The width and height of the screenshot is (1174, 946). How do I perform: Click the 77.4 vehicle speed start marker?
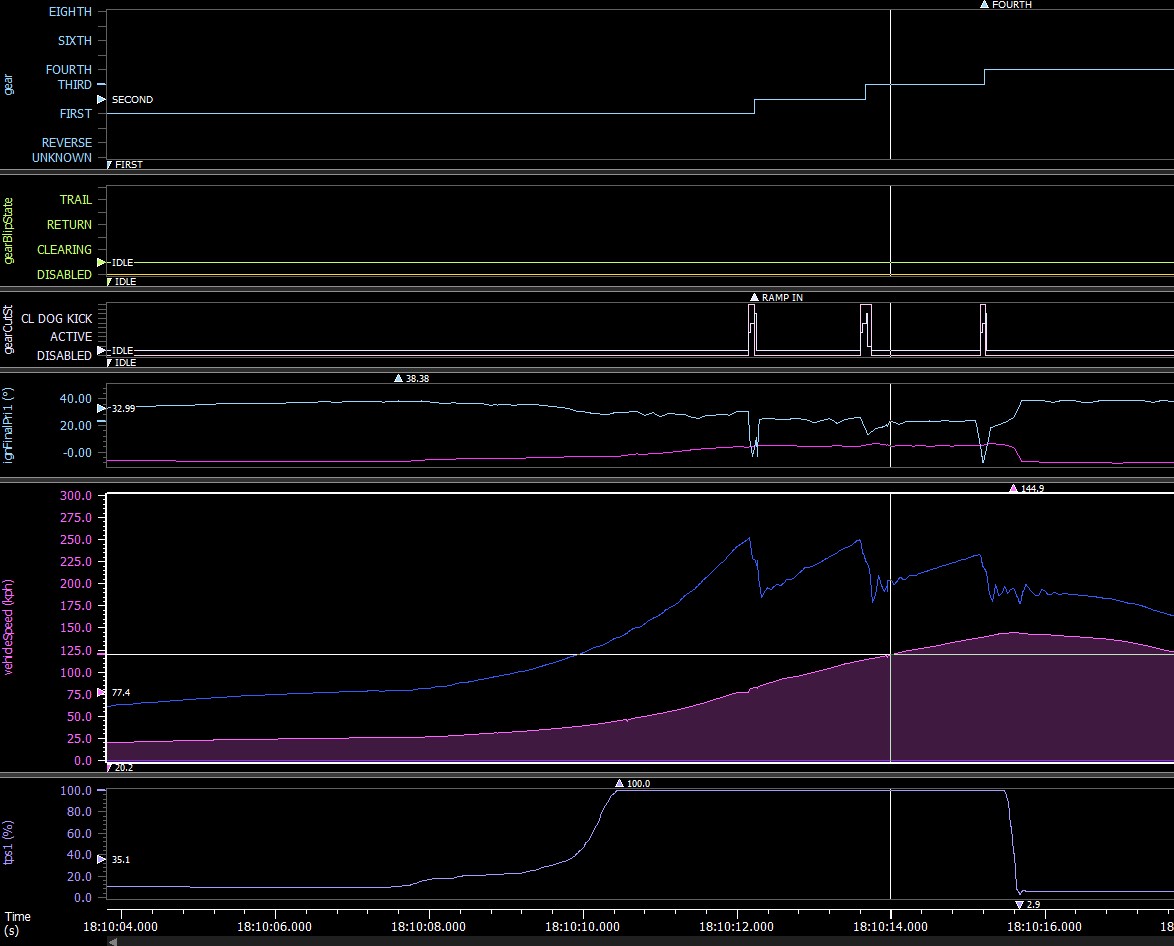[x=101, y=693]
